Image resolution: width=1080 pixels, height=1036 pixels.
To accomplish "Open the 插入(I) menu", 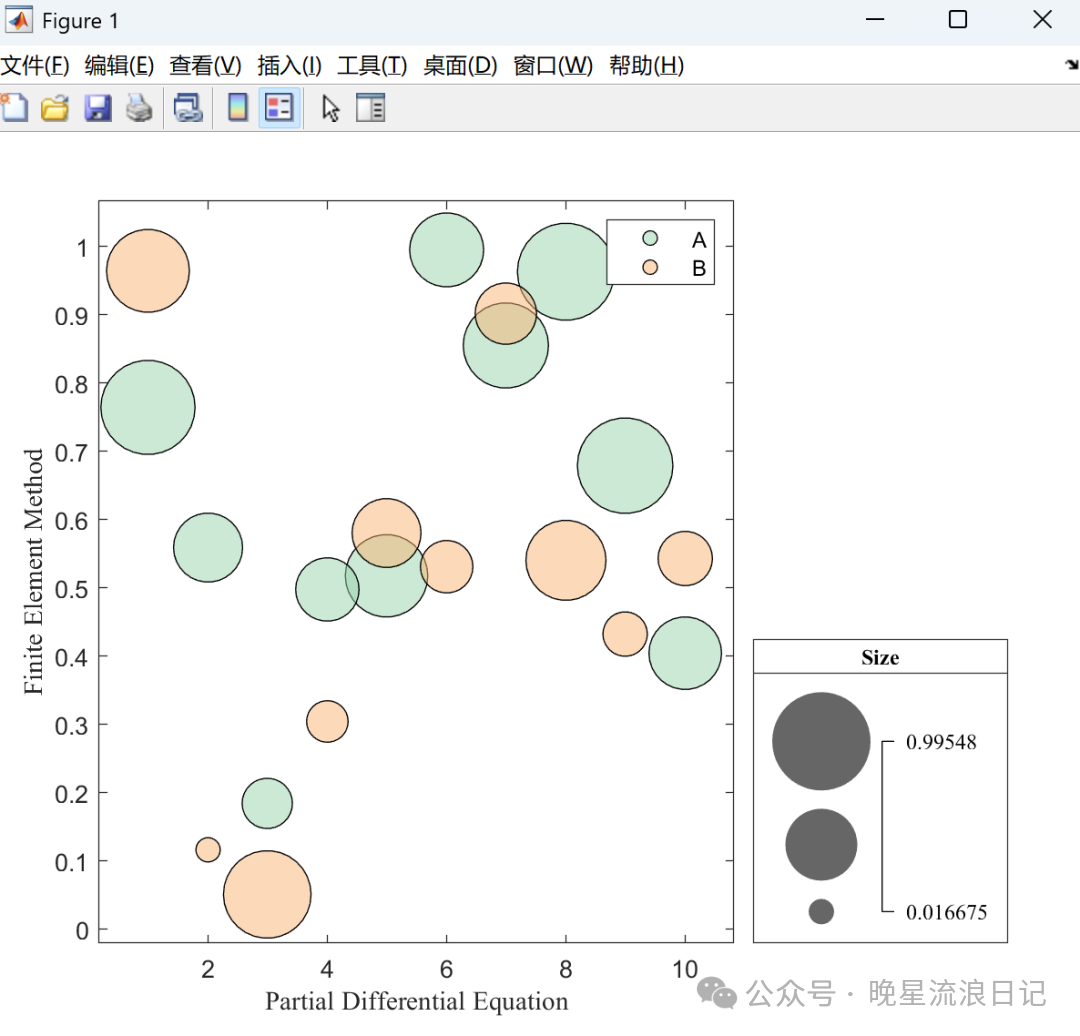I will 289,65.
